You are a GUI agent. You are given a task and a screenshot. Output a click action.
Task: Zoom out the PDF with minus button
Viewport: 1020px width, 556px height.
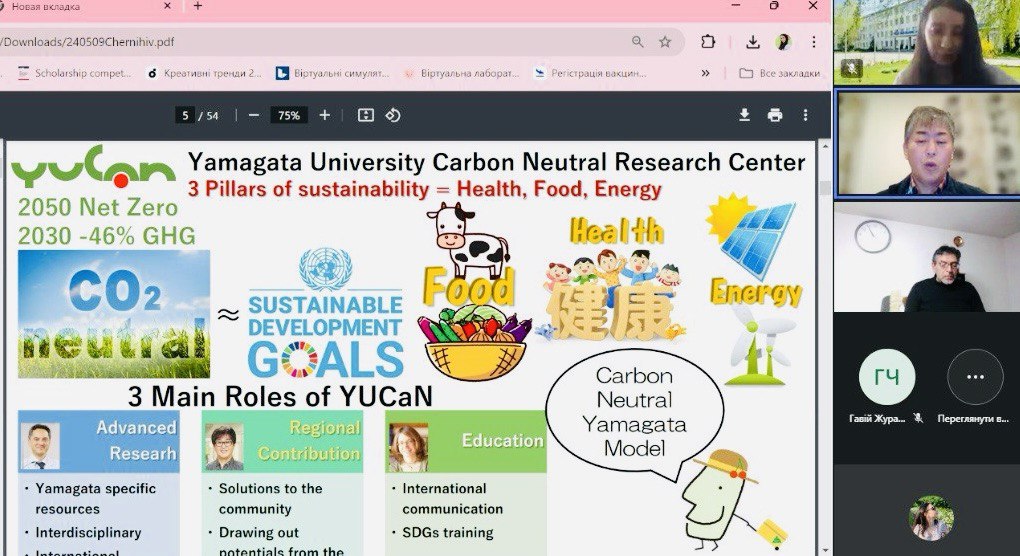point(254,116)
